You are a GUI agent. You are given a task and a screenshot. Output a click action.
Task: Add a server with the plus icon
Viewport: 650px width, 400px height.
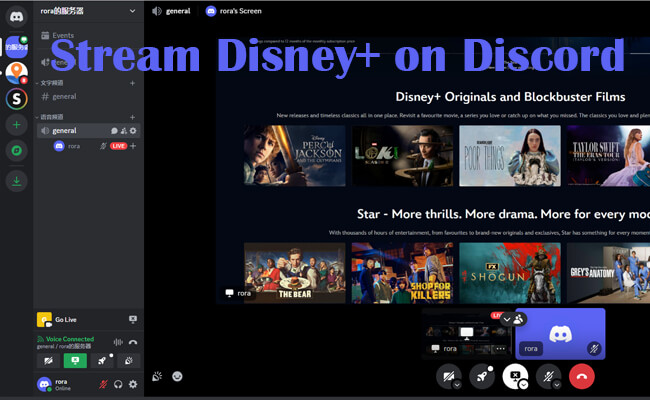[x=17, y=124]
